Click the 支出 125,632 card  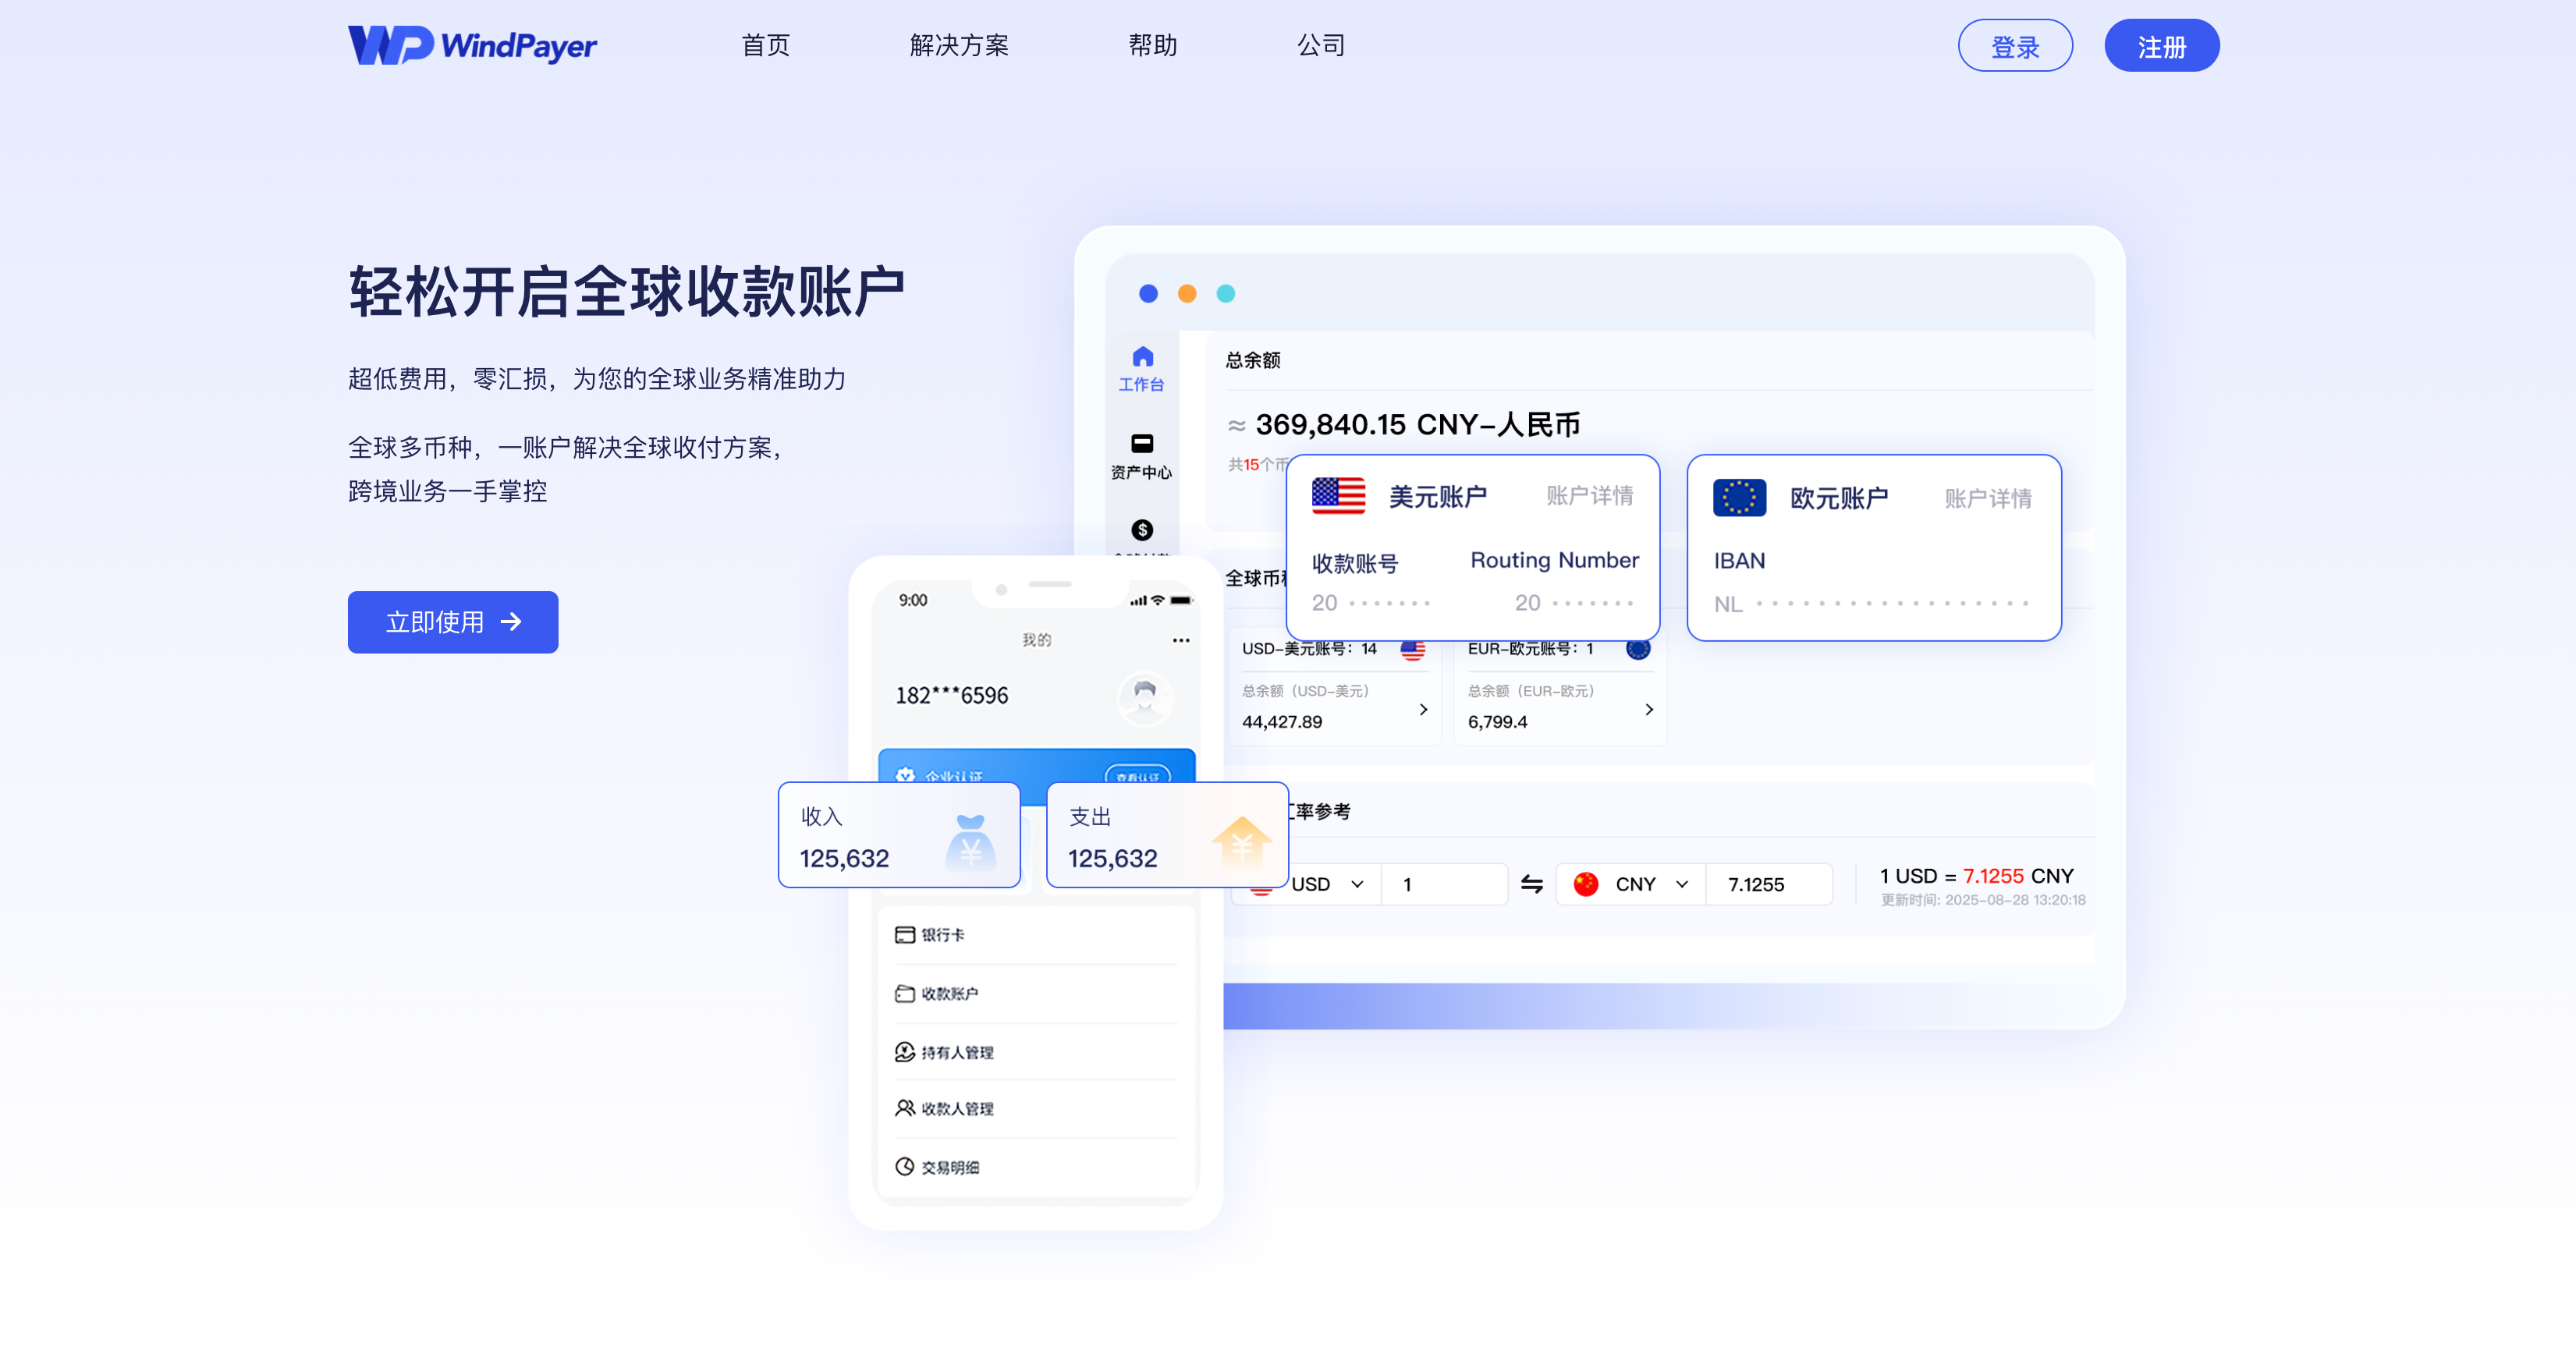1167,835
